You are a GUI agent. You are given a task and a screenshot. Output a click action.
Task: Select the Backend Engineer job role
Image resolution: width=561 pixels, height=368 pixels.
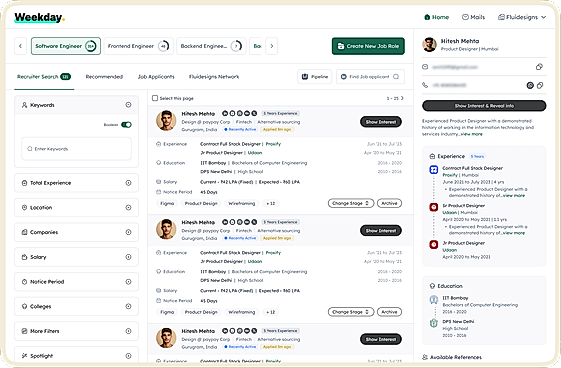pos(211,46)
